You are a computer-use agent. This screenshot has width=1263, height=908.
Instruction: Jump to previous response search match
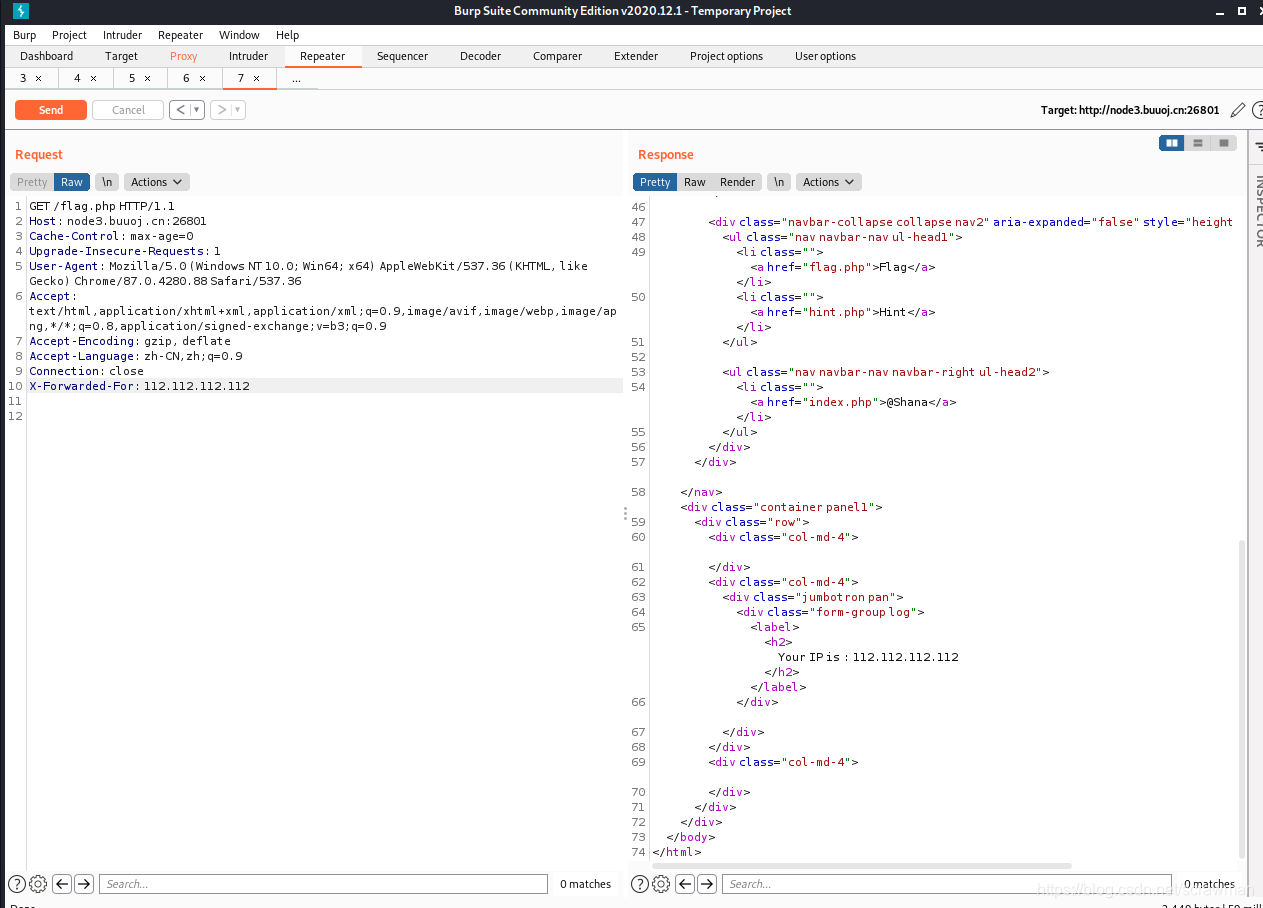685,884
